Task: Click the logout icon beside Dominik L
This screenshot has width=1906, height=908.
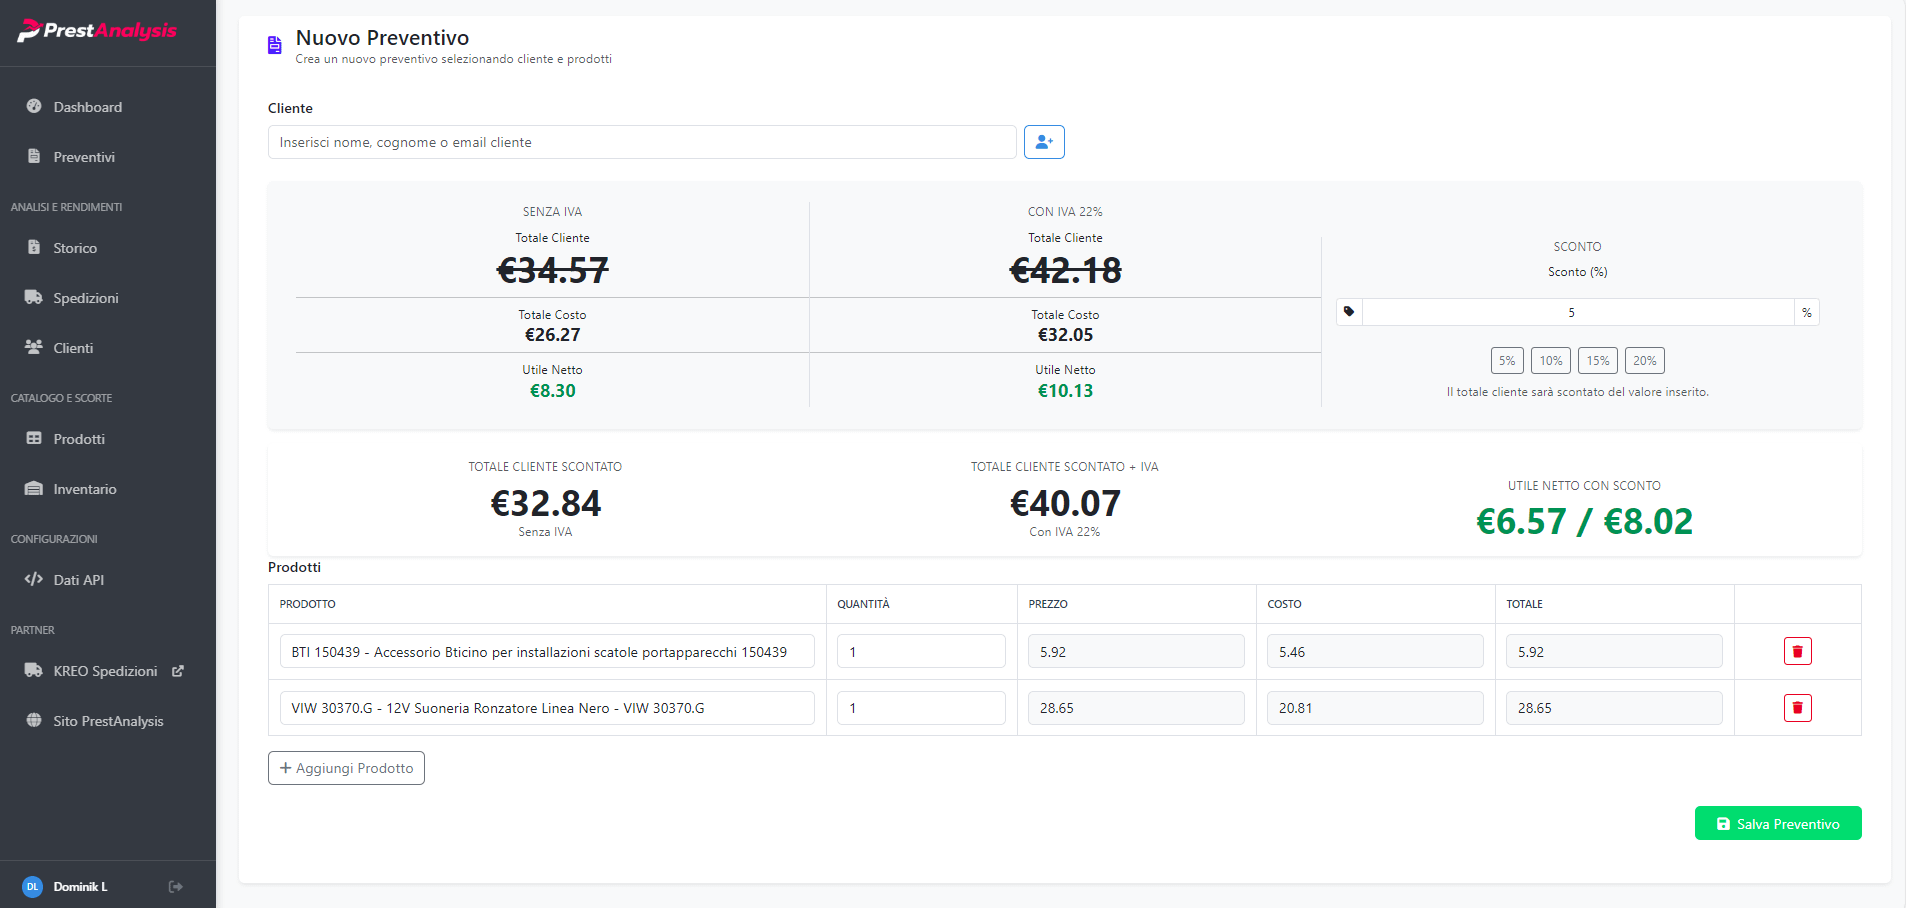Action: point(176,887)
